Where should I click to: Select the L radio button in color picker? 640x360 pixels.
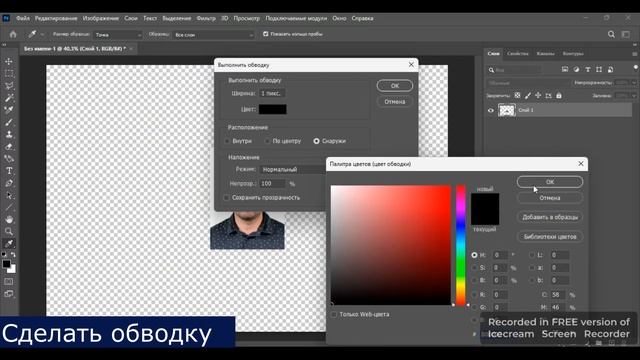point(532,255)
